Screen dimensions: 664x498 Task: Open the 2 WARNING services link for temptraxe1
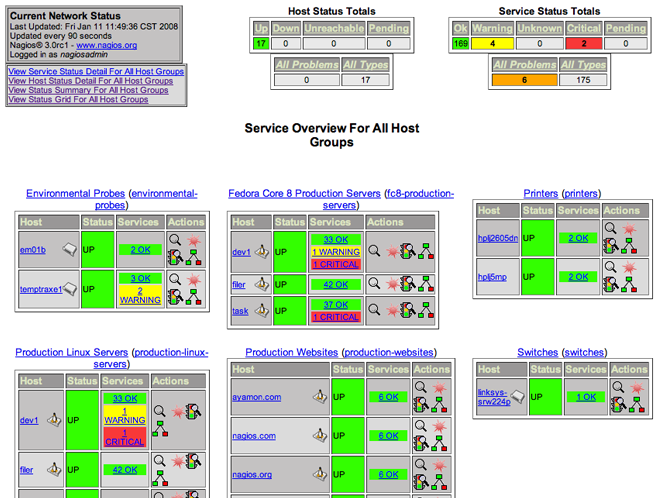[139, 294]
